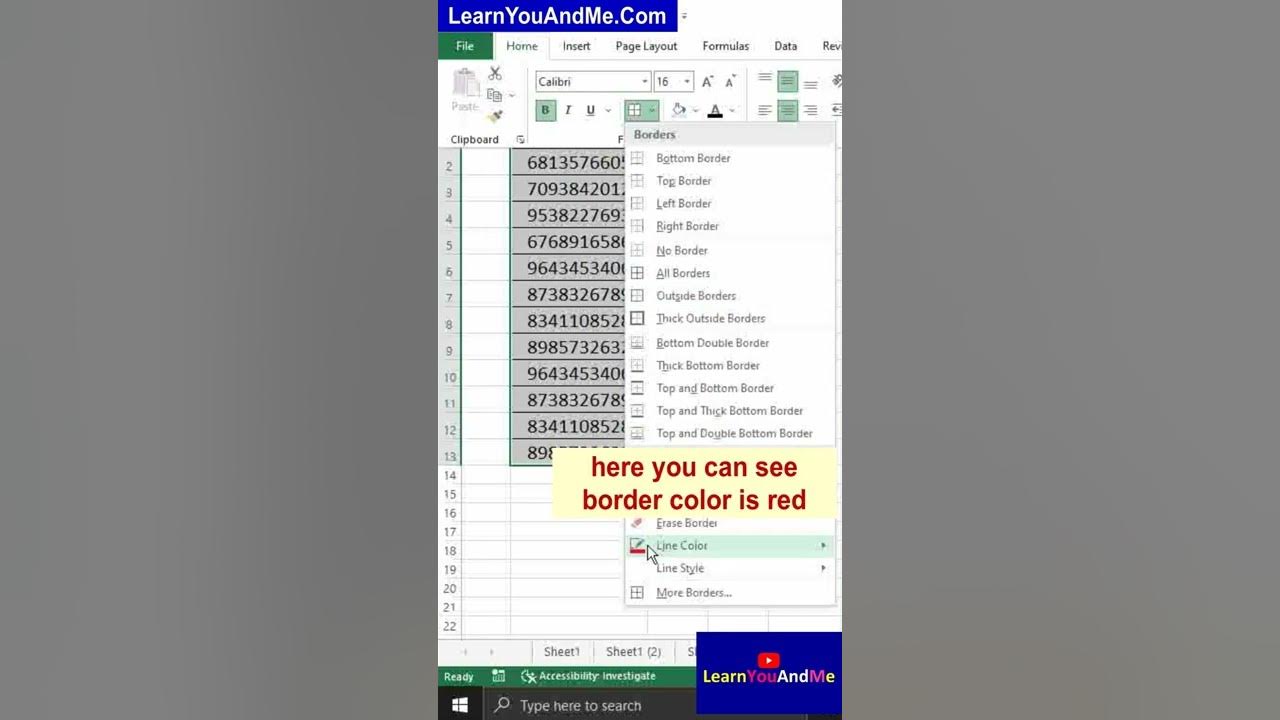Switch to the Home tab
Viewport: 1280px width, 720px height.
(x=522, y=46)
